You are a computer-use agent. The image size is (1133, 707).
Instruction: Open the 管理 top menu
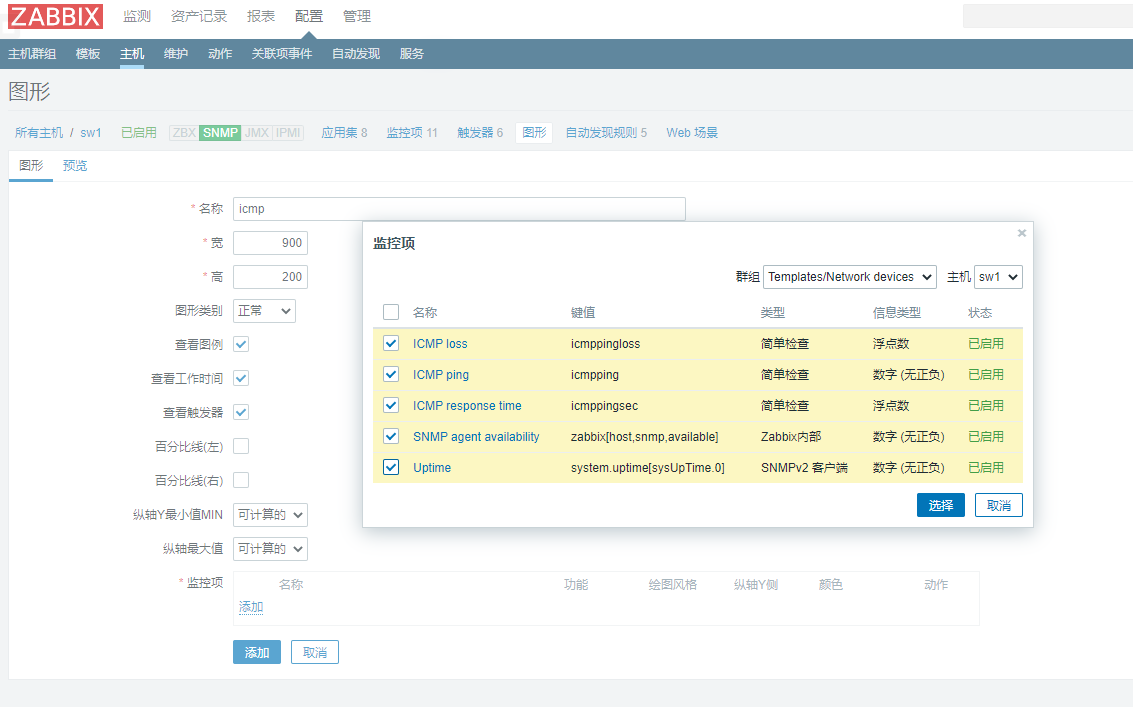point(356,16)
